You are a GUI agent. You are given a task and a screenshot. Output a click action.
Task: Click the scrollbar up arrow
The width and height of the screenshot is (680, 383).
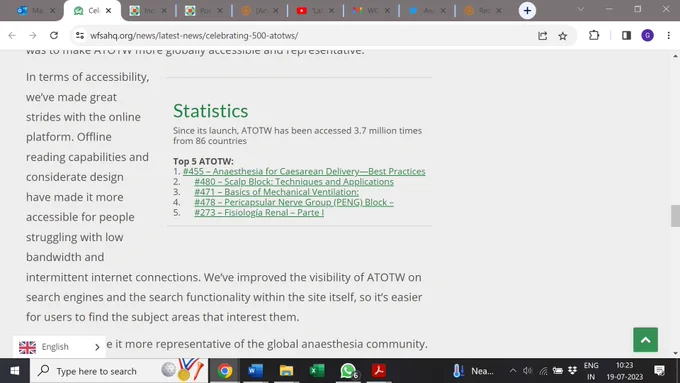[675, 56]
